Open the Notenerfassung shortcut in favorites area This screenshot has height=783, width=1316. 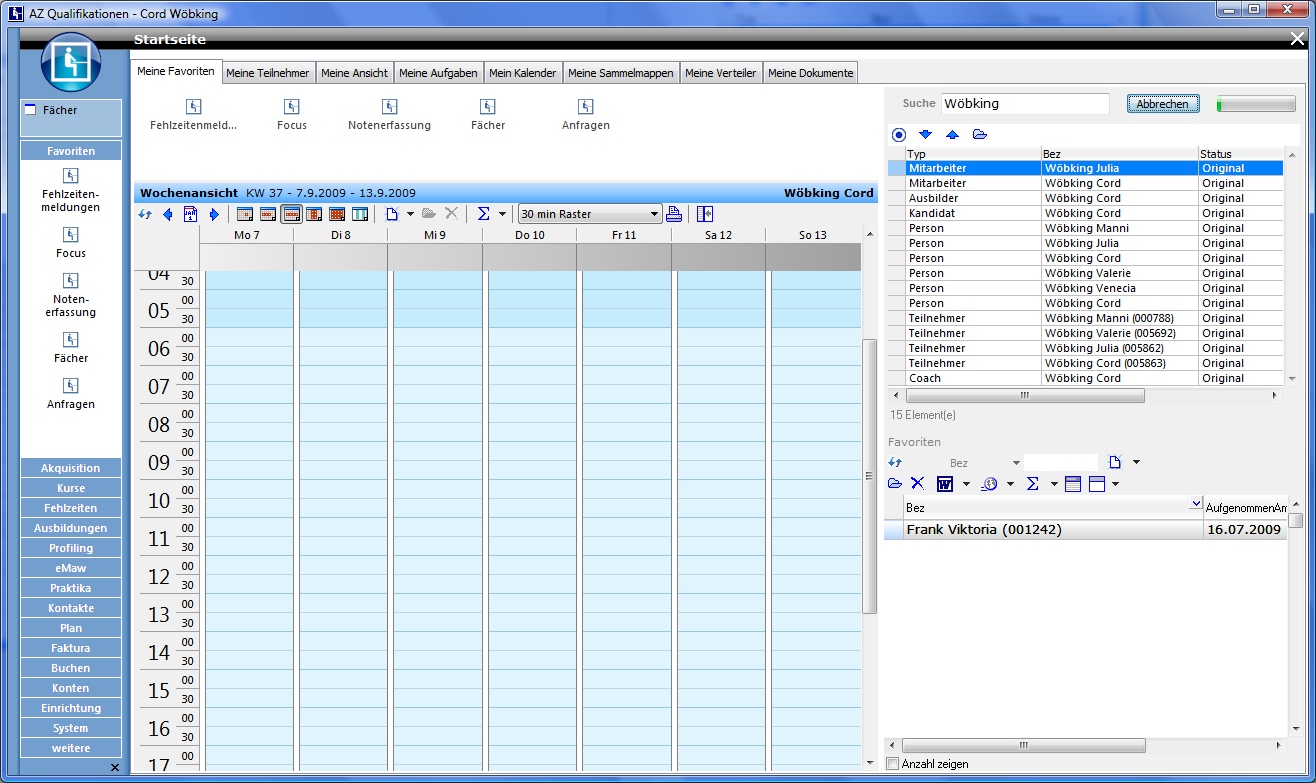pos(389,107)
